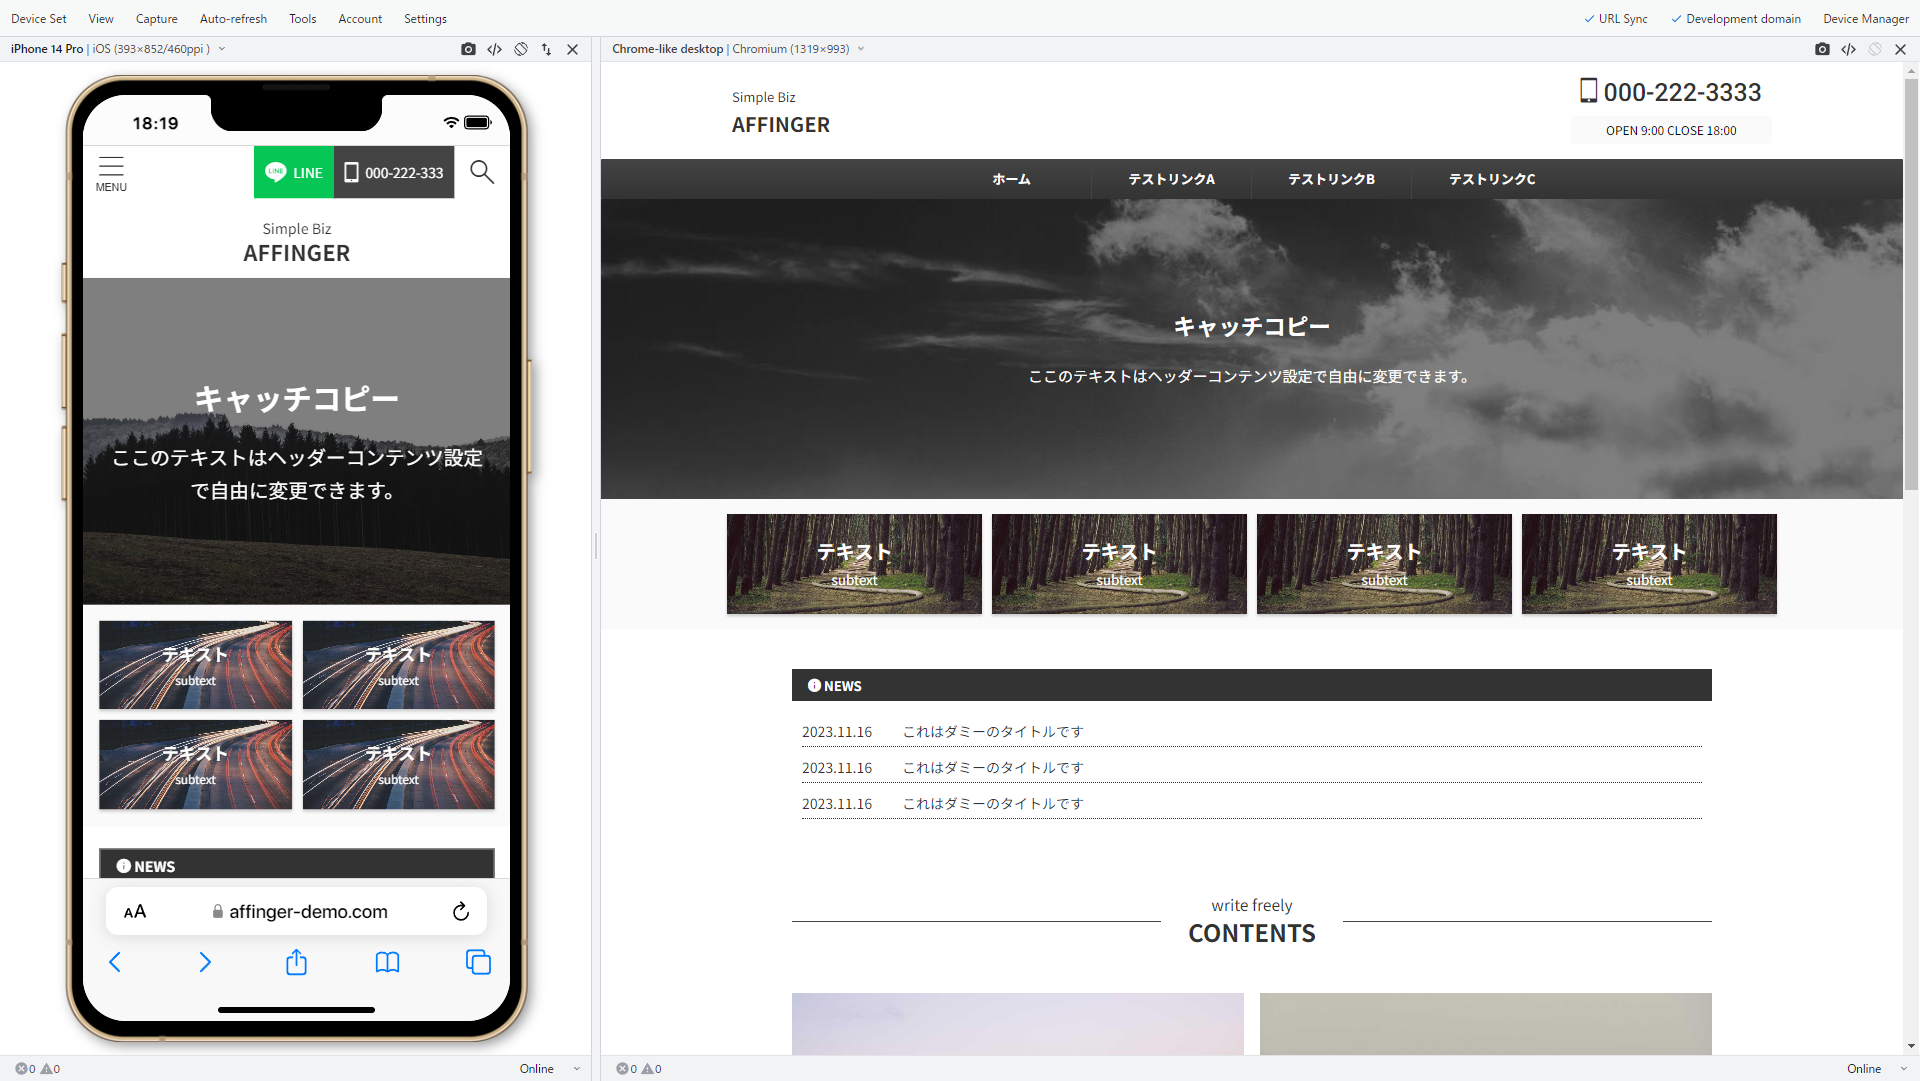Rotate the iPhone 14 Pro device
1920x1081 pixels.
click(x=521, y=49)
